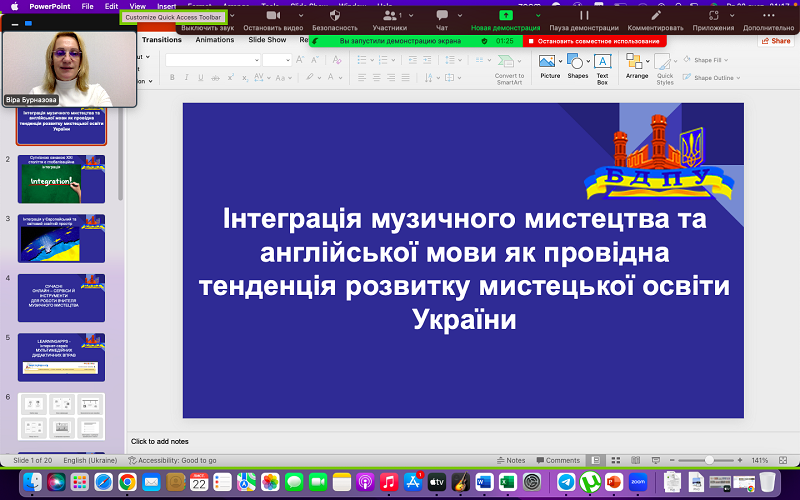Open the Edit menu
The height and width of the screenshot is (500, 800).
pyautogui.click(x=111, y=6)
